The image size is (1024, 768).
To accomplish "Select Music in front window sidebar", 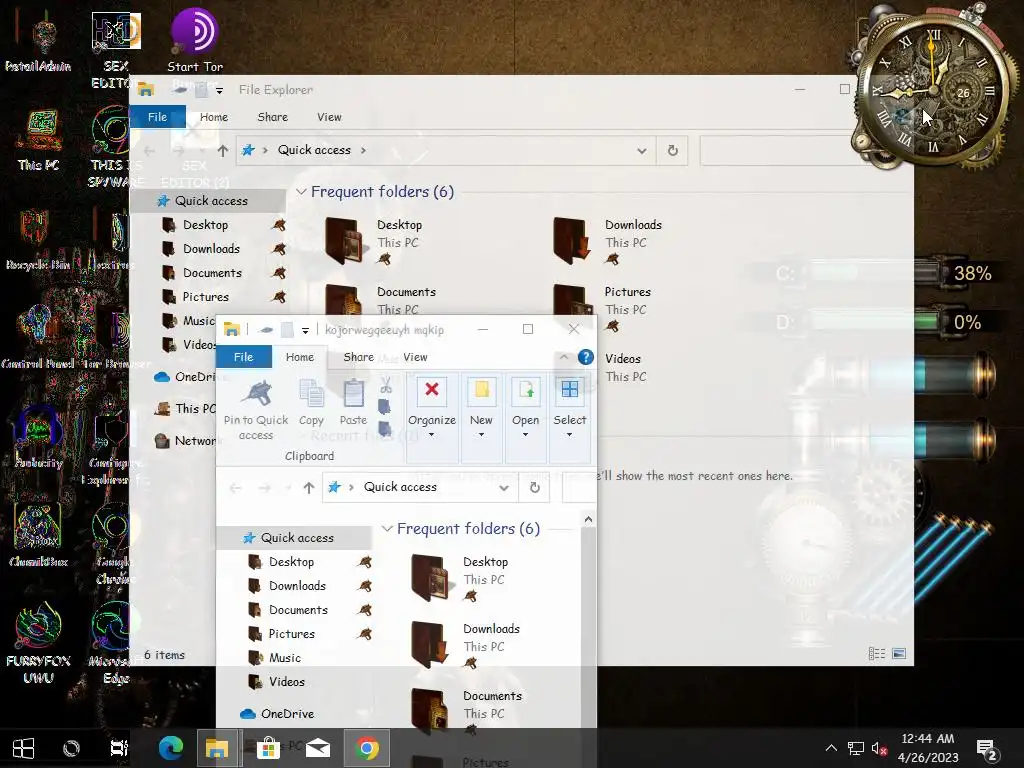I will click(285, 658).
